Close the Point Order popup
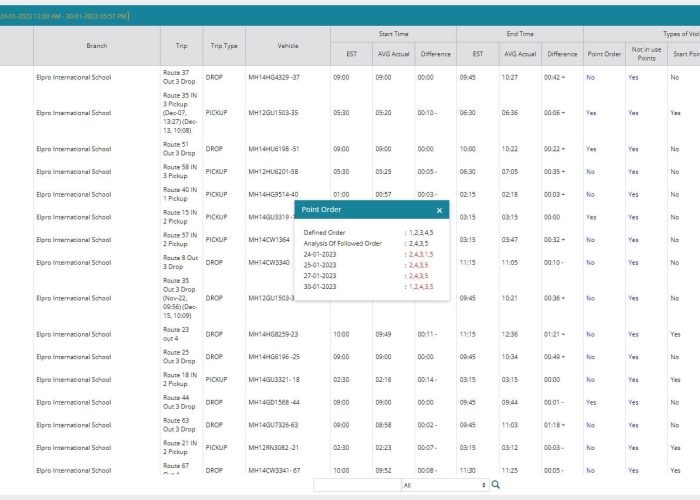This screenshot has width=700, height=500. coord(439,211)
